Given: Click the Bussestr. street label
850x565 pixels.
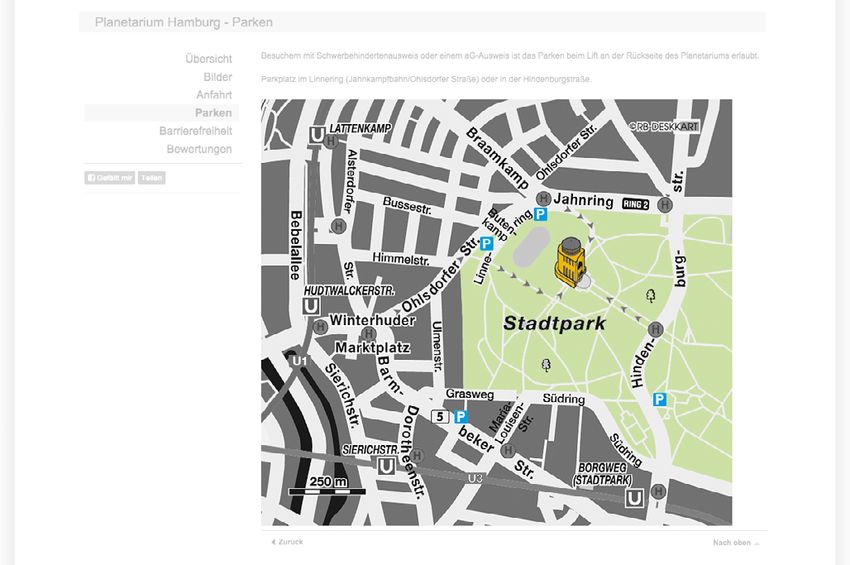Looking at the screenshot, I should [407, 205].
